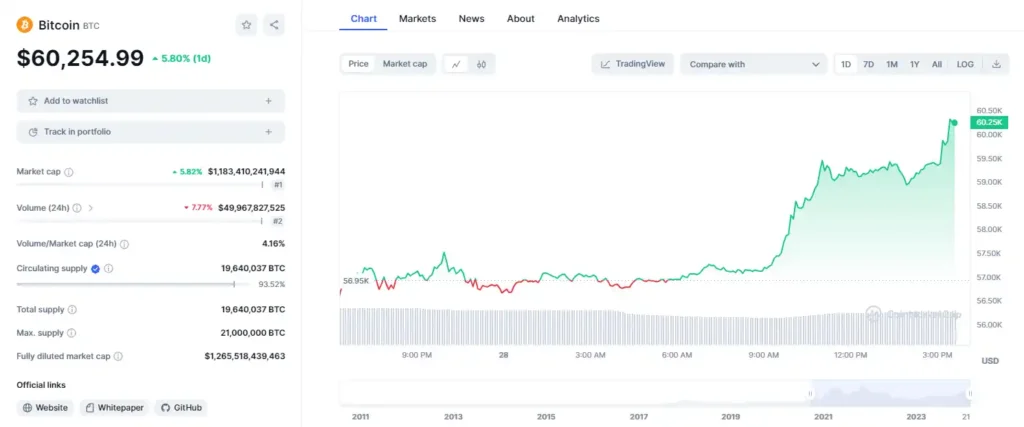Viewport: 1024px width, 427px height.
Task: Open the Markets tab
Action: point(417,18)
